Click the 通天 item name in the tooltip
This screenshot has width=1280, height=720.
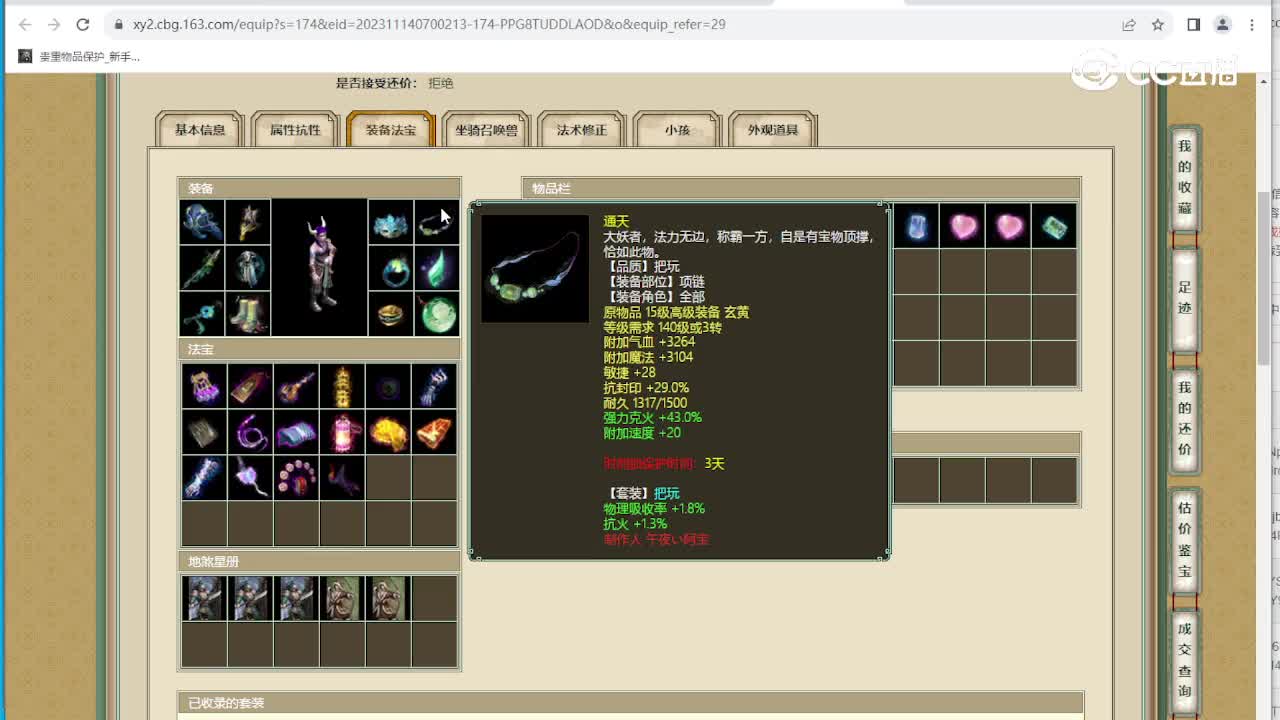(x=616, y=222)
